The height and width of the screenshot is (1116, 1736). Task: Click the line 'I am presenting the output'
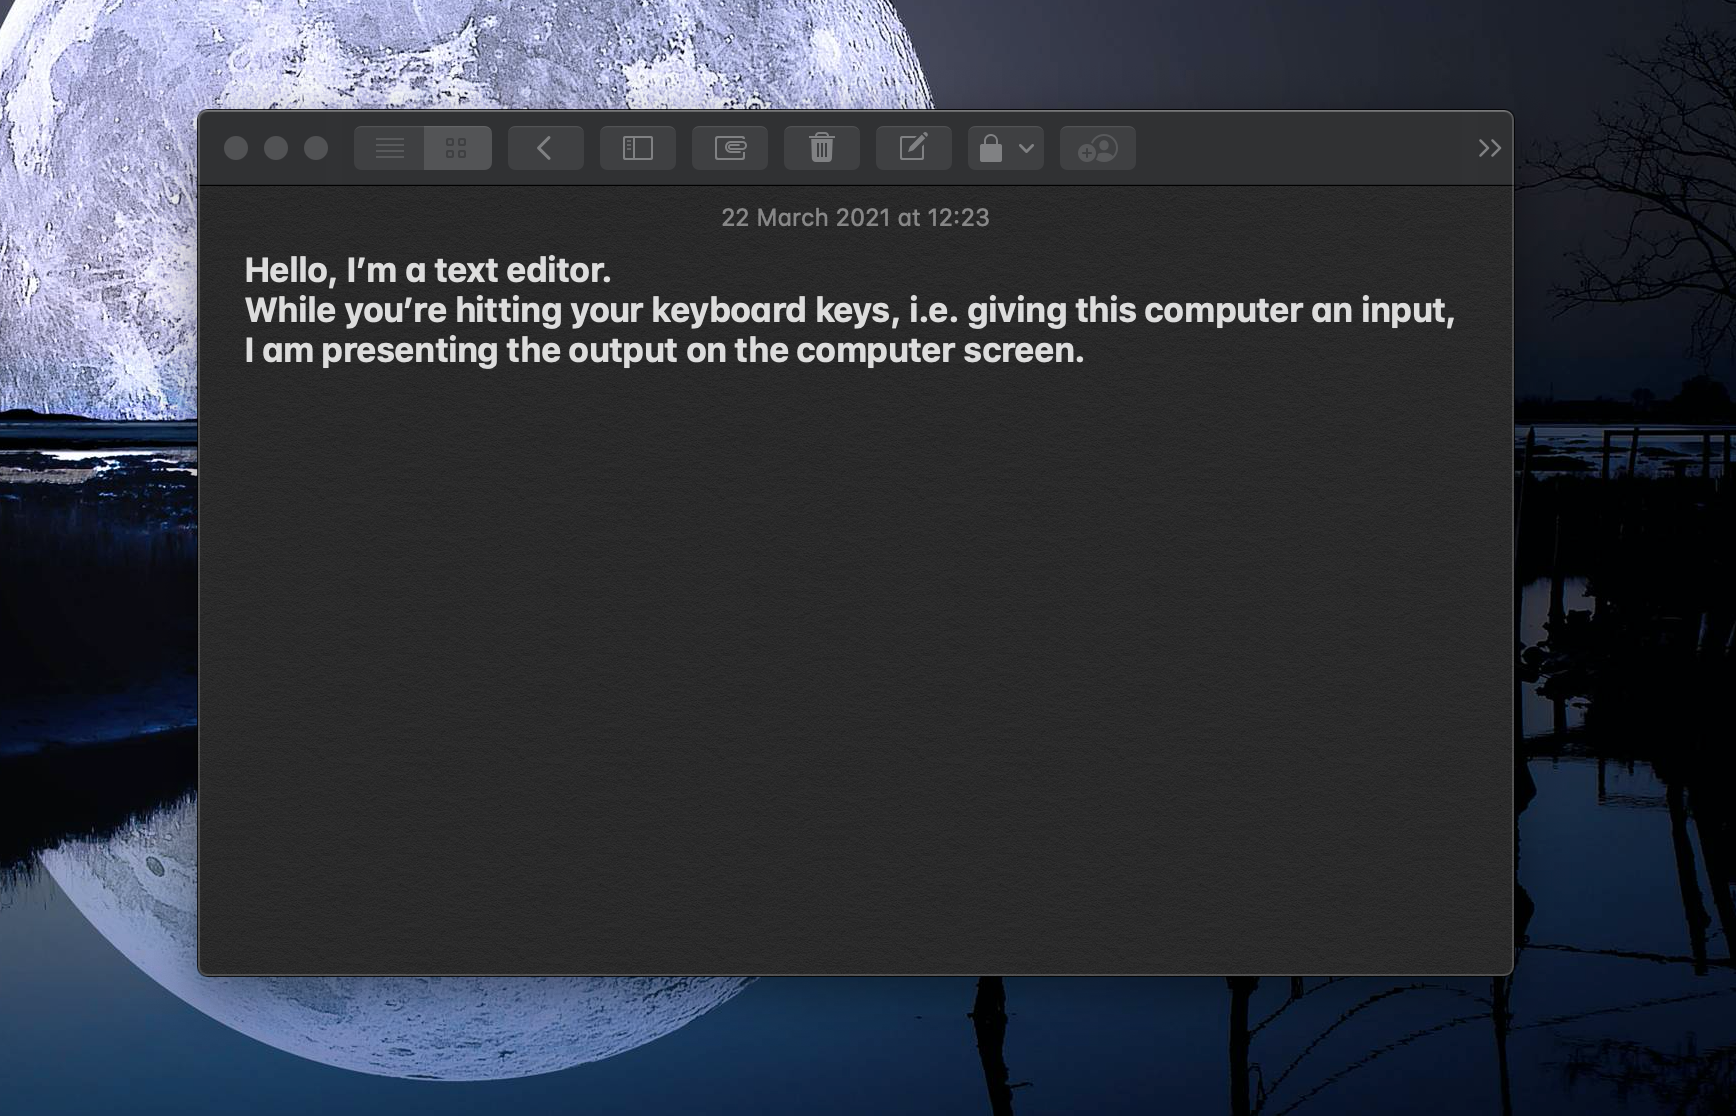tap(664, 350)
